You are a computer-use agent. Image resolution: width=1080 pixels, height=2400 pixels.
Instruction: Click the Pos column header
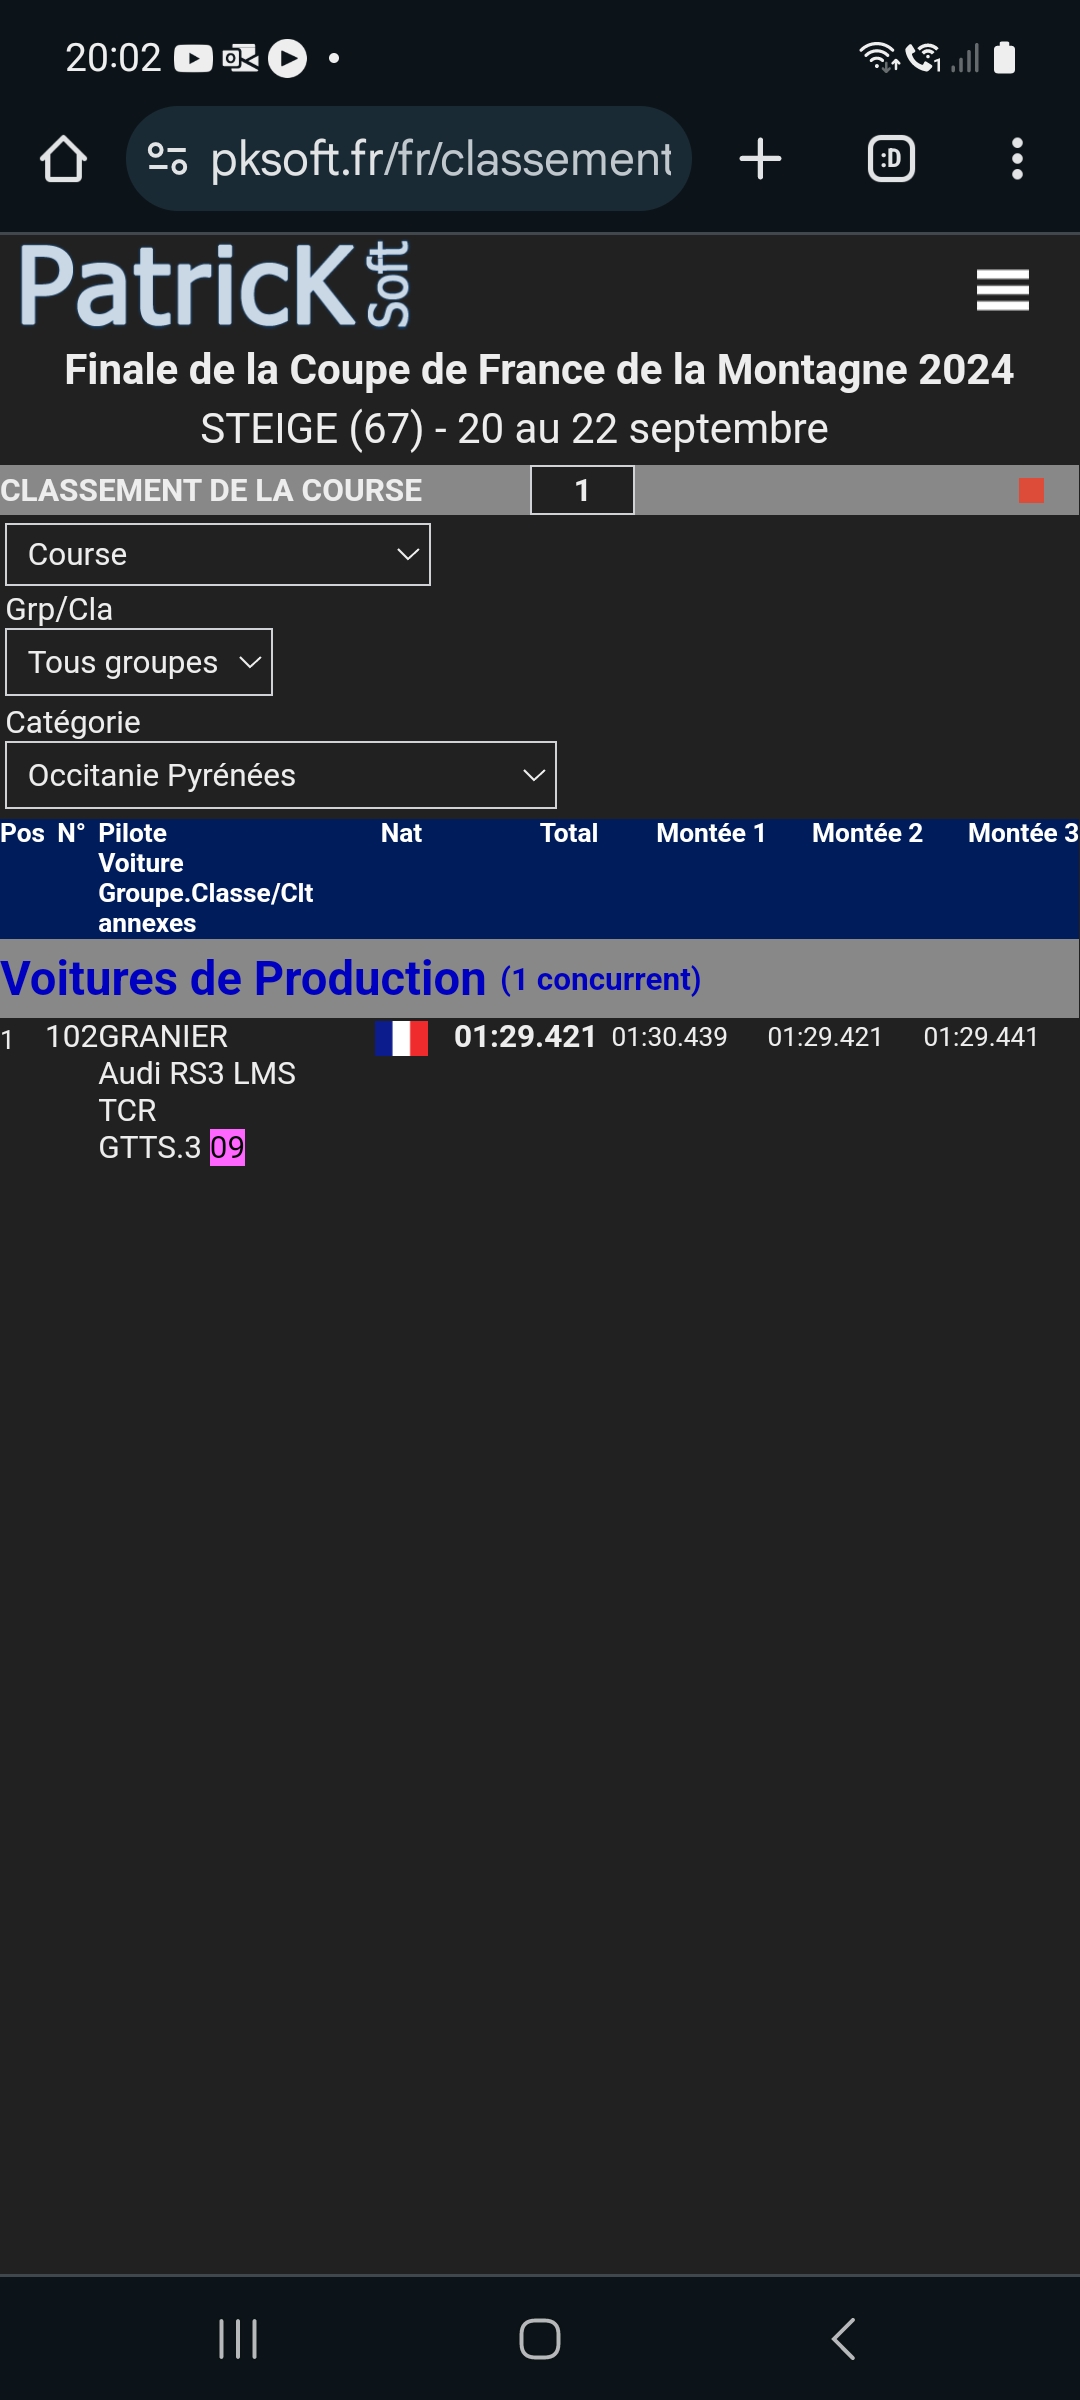[22, 833]
